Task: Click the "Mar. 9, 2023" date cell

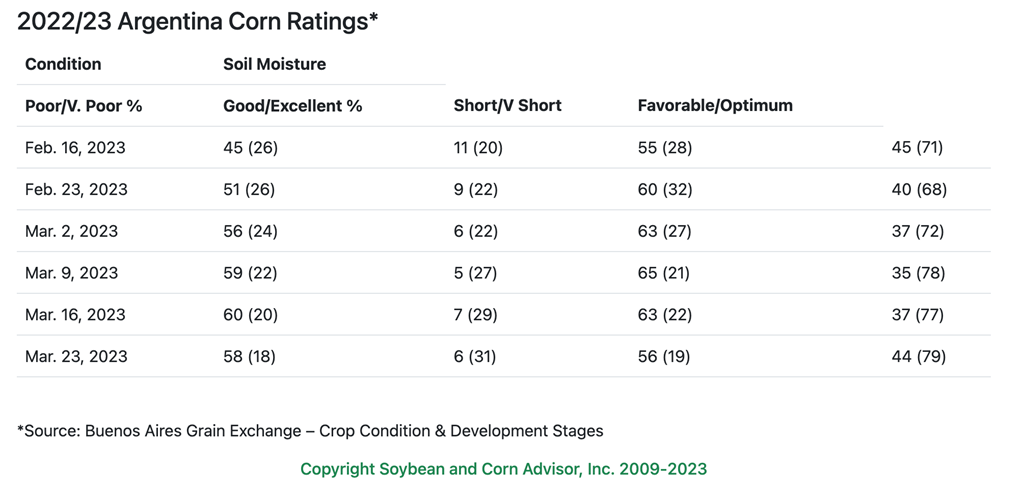Action: [71, 273]
